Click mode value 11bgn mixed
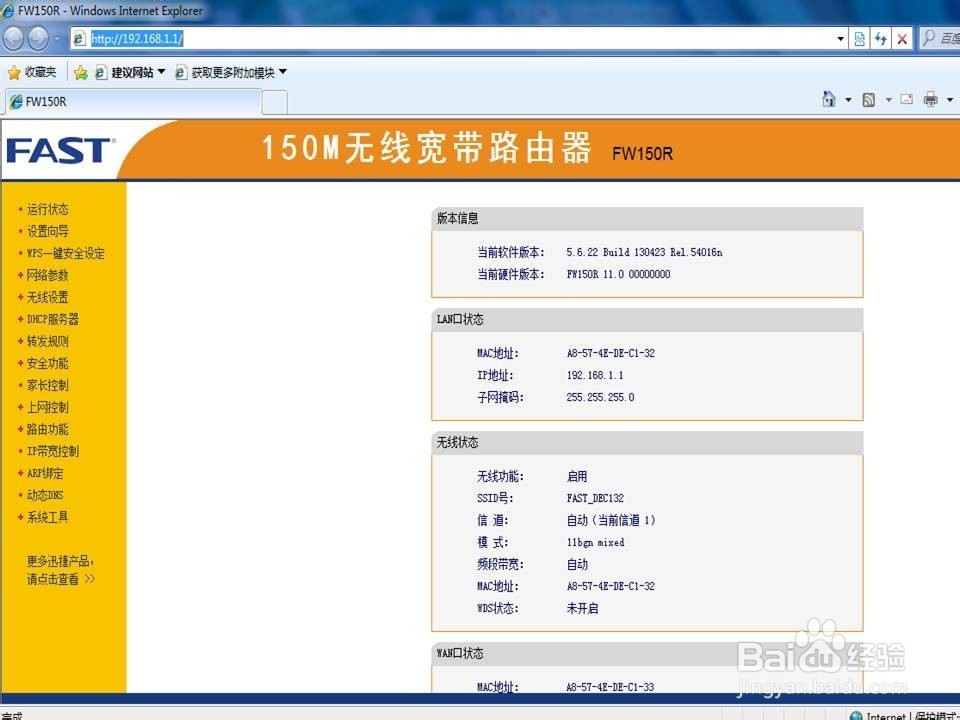The image size is (960, 720). pyautogui.click(x=596, y=542)
